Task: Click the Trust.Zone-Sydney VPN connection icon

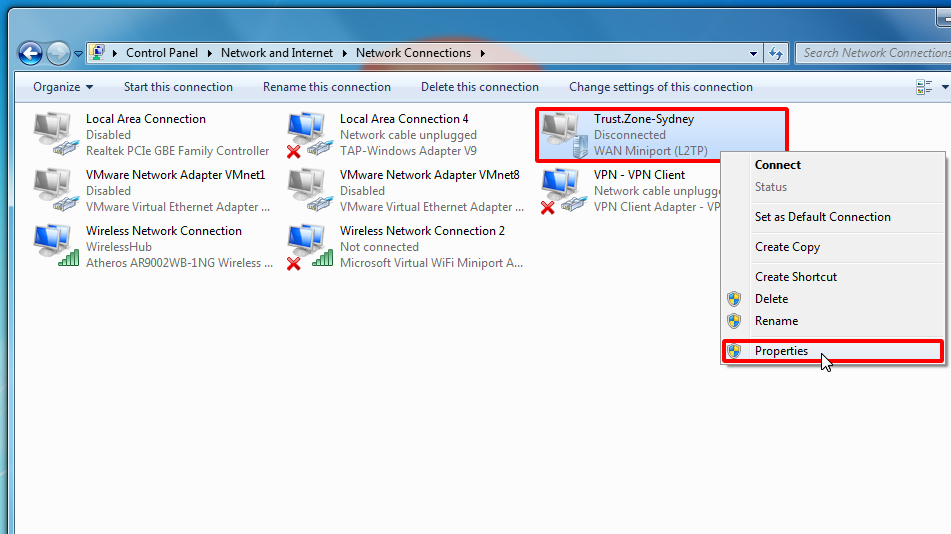Action: [564, 134]
